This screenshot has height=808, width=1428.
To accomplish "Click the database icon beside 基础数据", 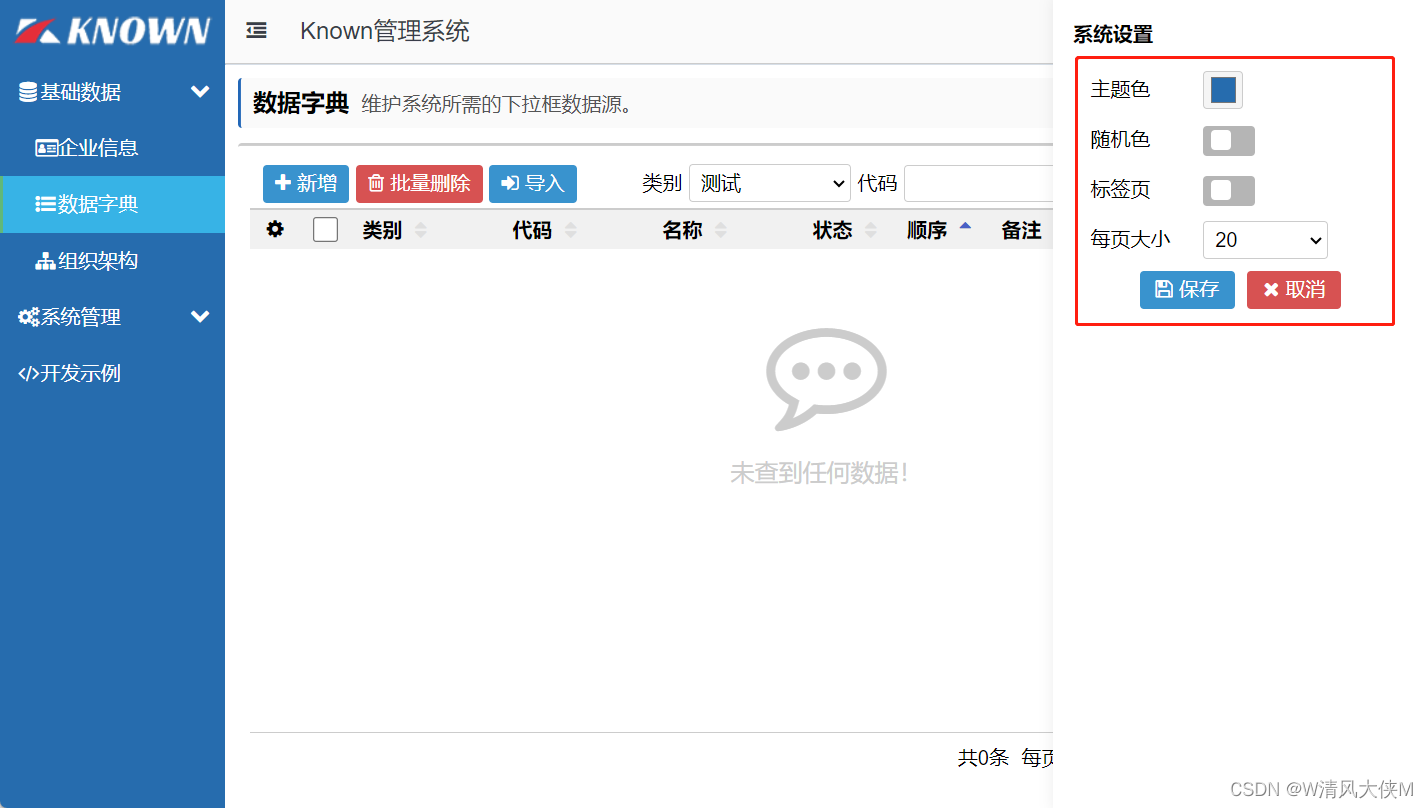I will [28, 92].
